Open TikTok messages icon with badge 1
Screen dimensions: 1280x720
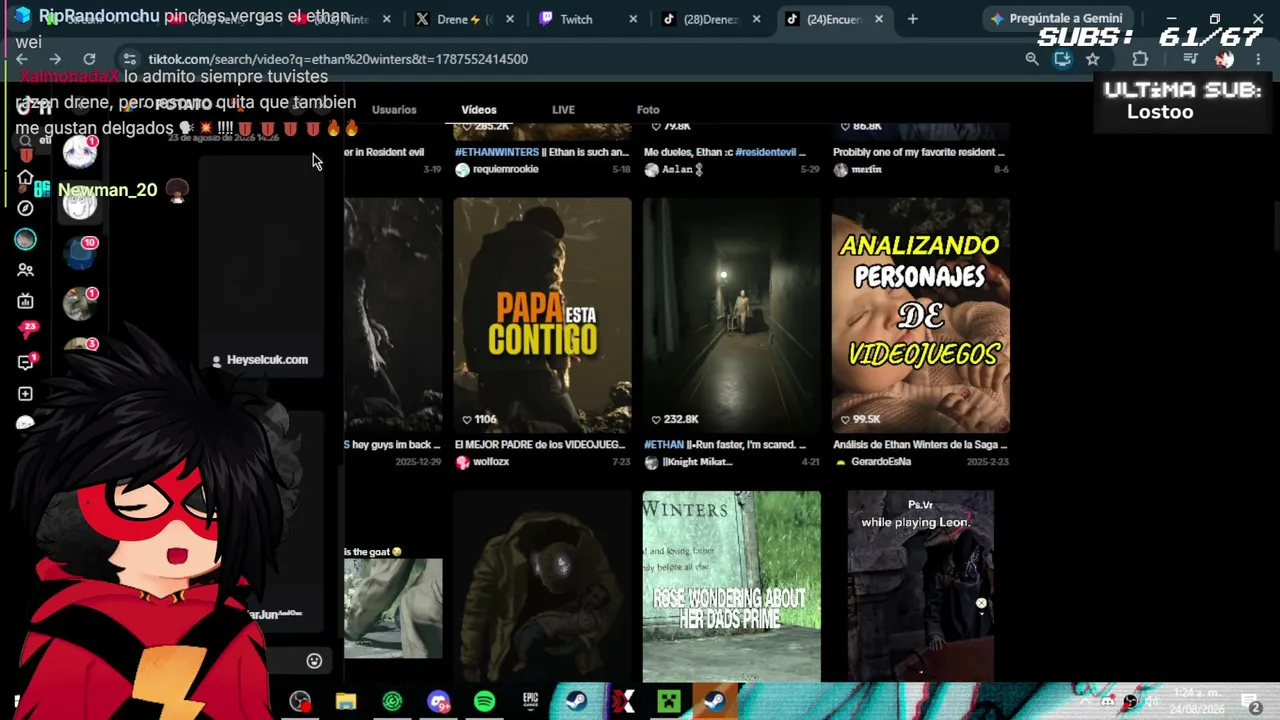(x=27, y=362)
